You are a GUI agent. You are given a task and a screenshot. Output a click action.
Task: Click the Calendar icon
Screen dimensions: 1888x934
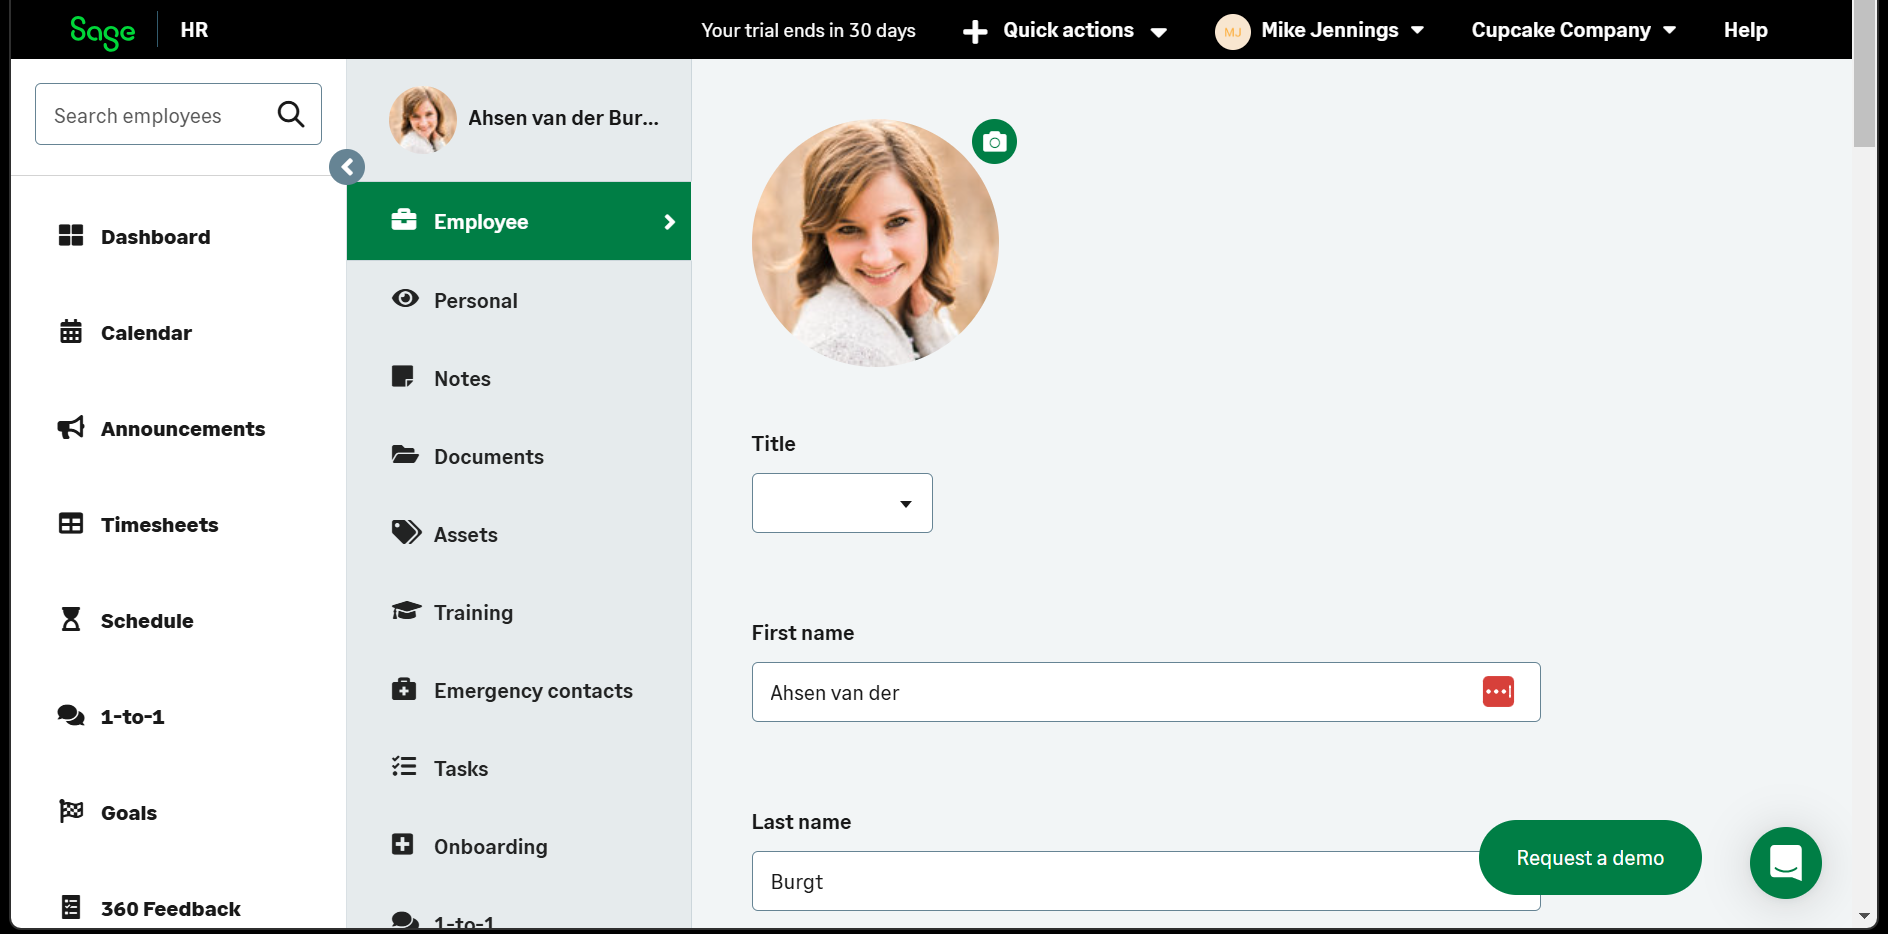point(71,332)
